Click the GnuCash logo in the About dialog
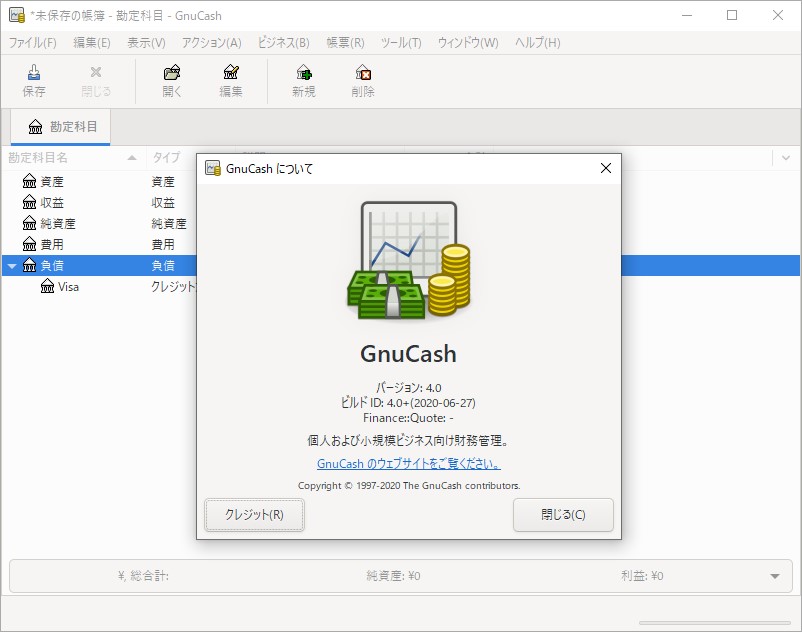The width and height of the screenshot is (802, 632). pos(411,260)
